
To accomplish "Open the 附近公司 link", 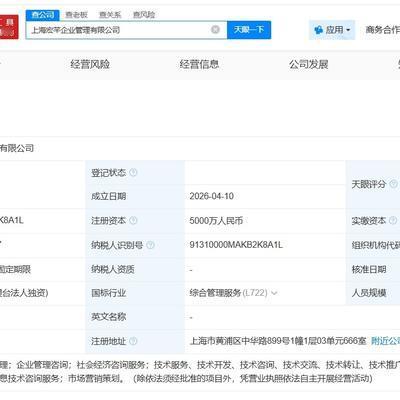I will (386, 341).
